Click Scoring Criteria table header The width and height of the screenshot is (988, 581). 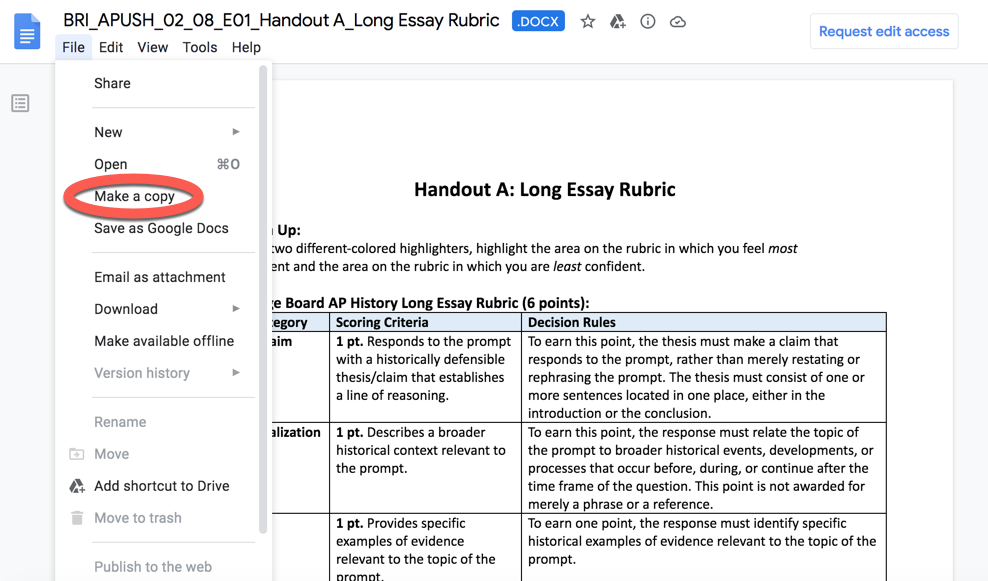pos(425,322)
